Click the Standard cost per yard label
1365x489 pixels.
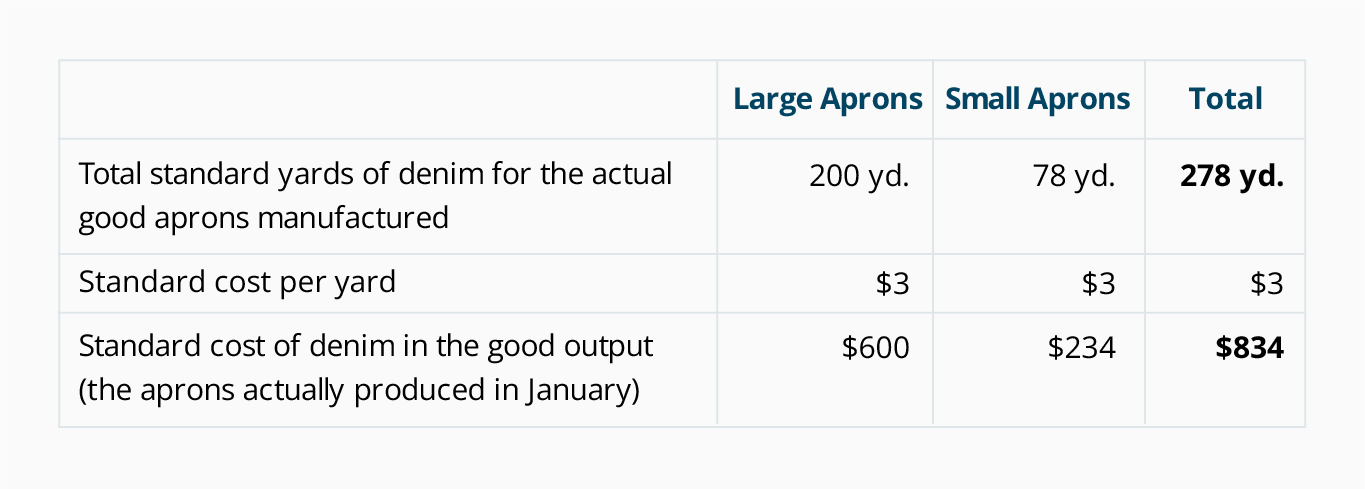(x=237, y=283)
